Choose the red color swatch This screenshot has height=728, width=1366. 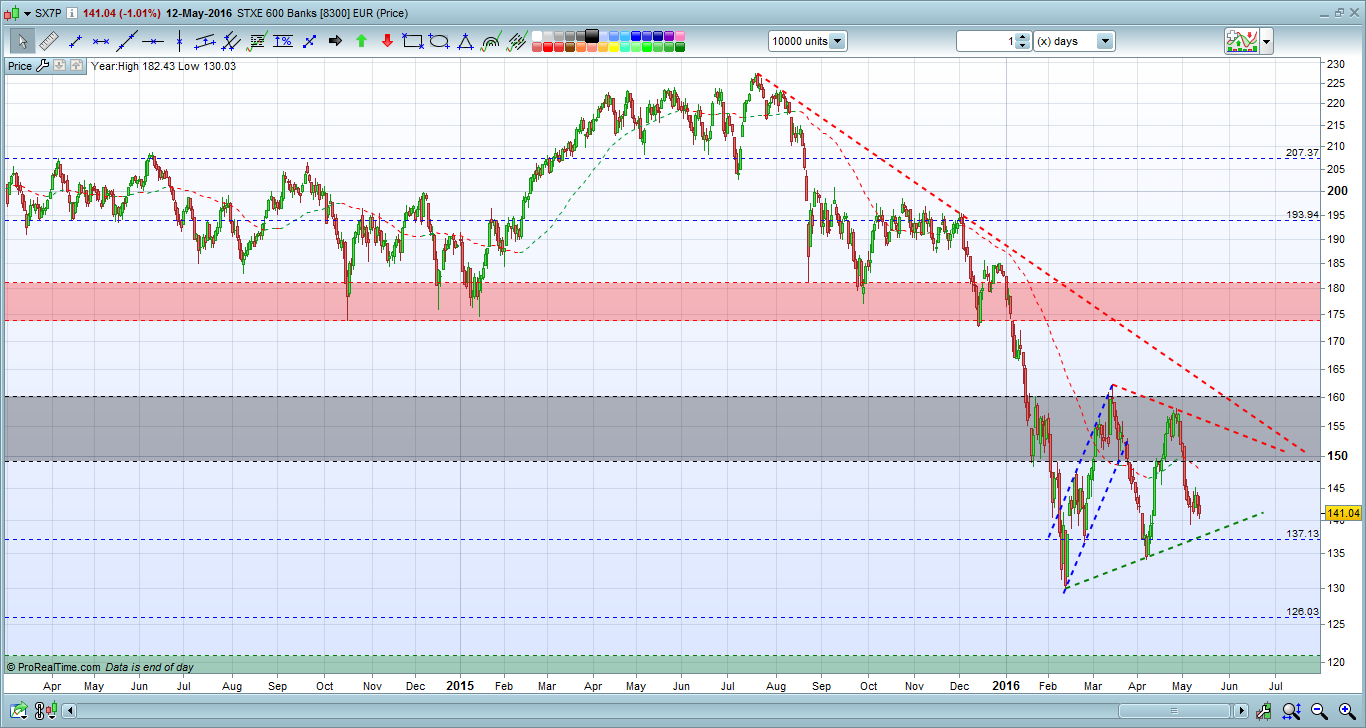(548, 47)
